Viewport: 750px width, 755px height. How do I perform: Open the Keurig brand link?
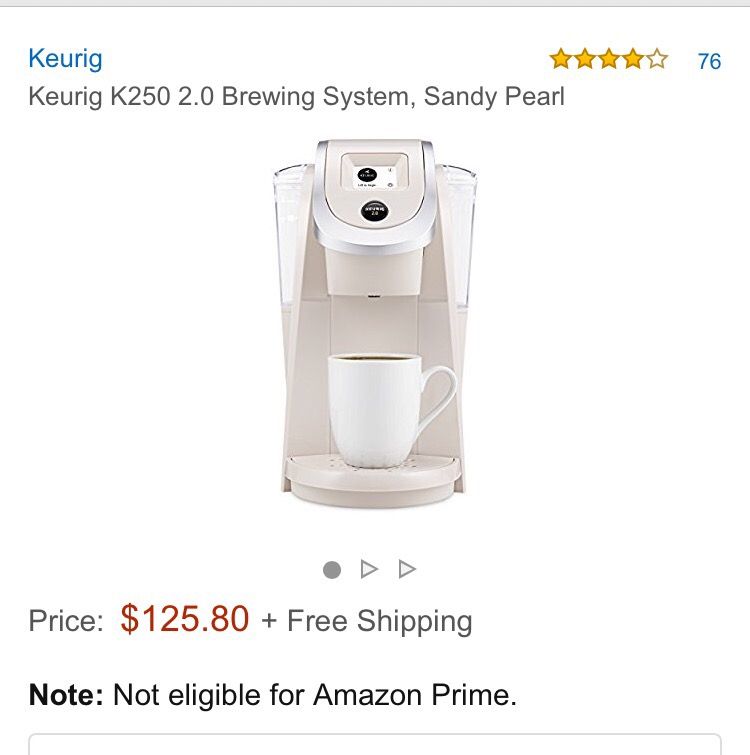65,59
